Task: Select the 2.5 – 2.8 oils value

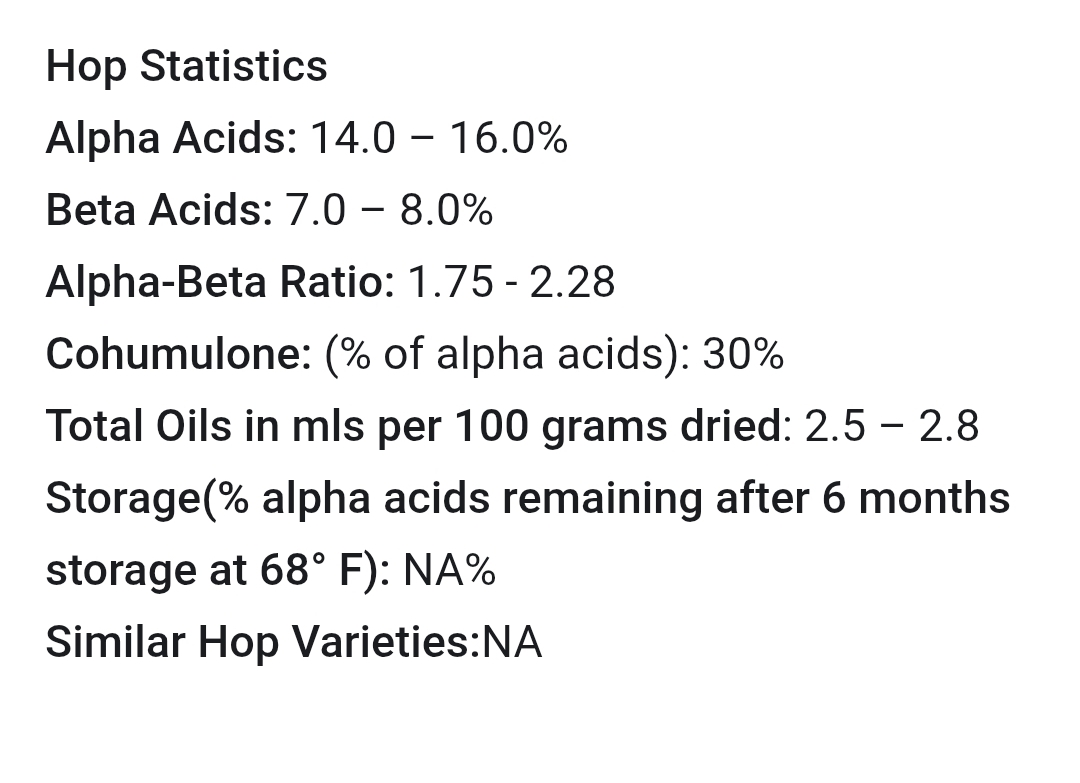Action: [891, 426]
